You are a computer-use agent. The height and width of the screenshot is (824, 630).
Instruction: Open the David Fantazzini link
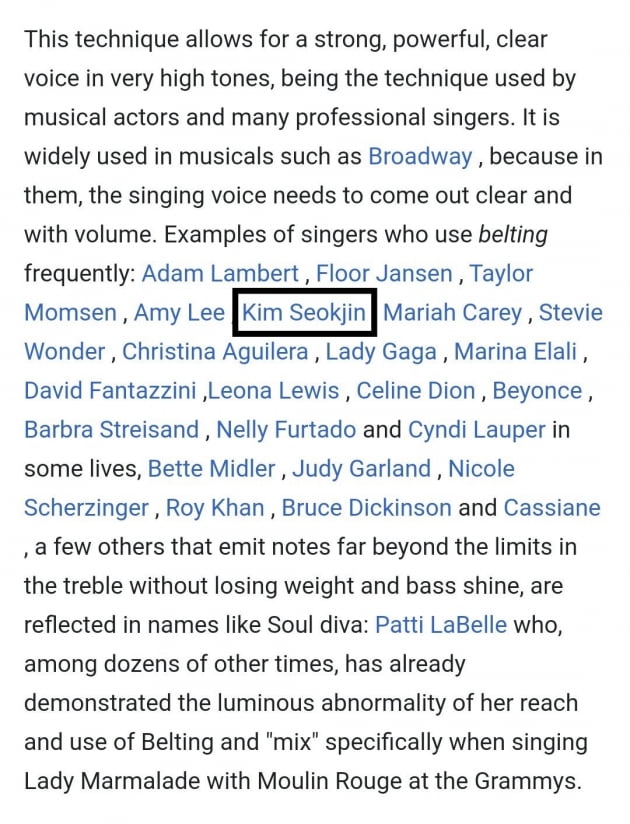pos(110,390)
